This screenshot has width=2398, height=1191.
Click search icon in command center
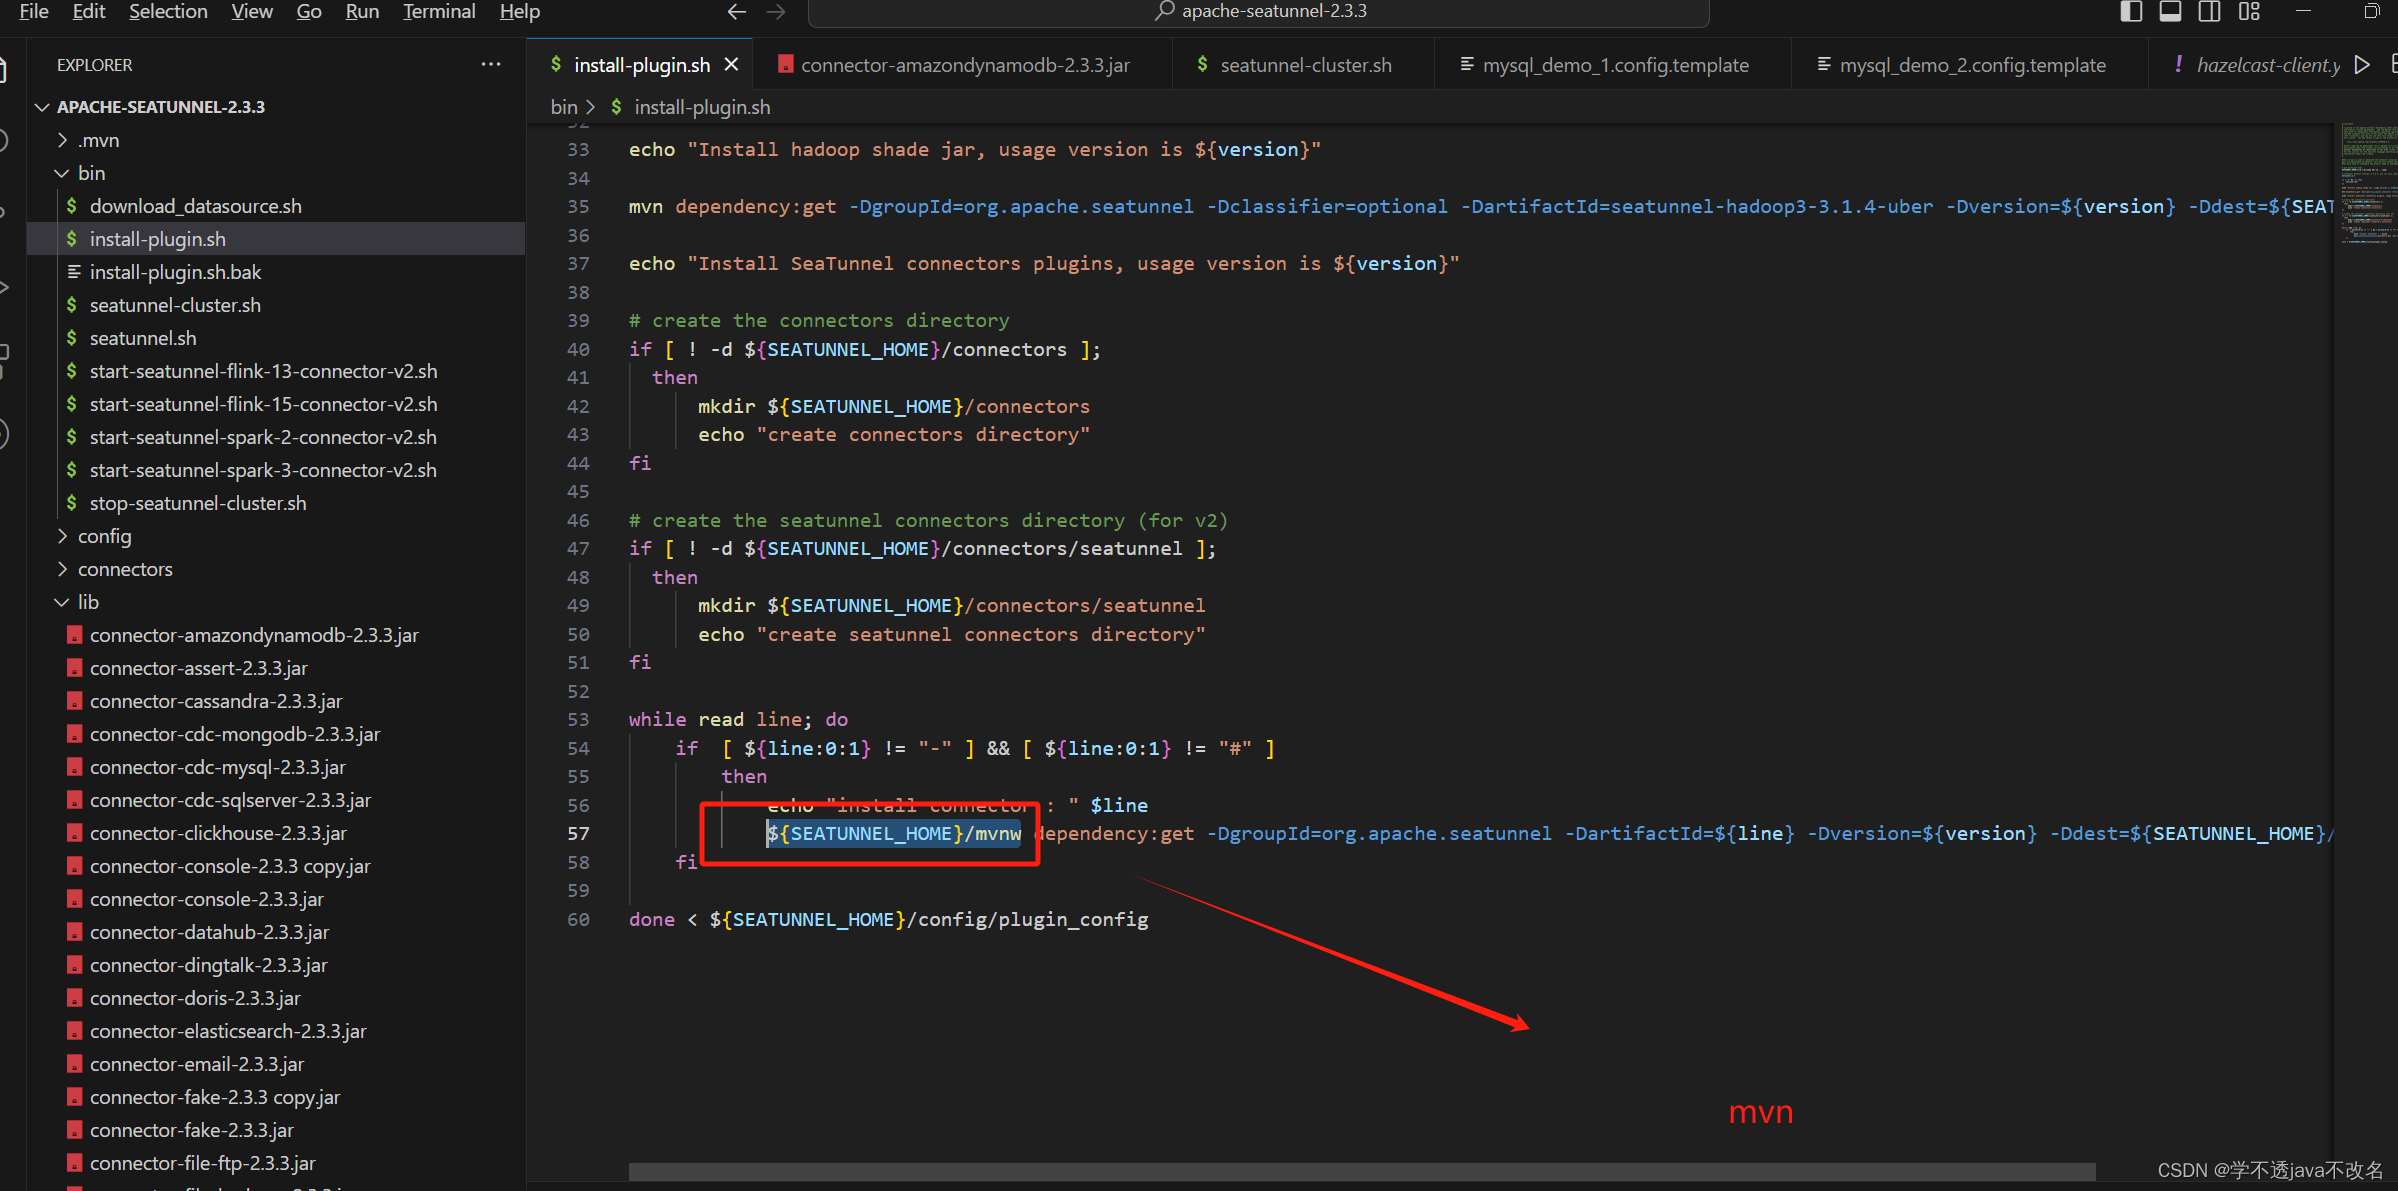(x=1163, y=12)
